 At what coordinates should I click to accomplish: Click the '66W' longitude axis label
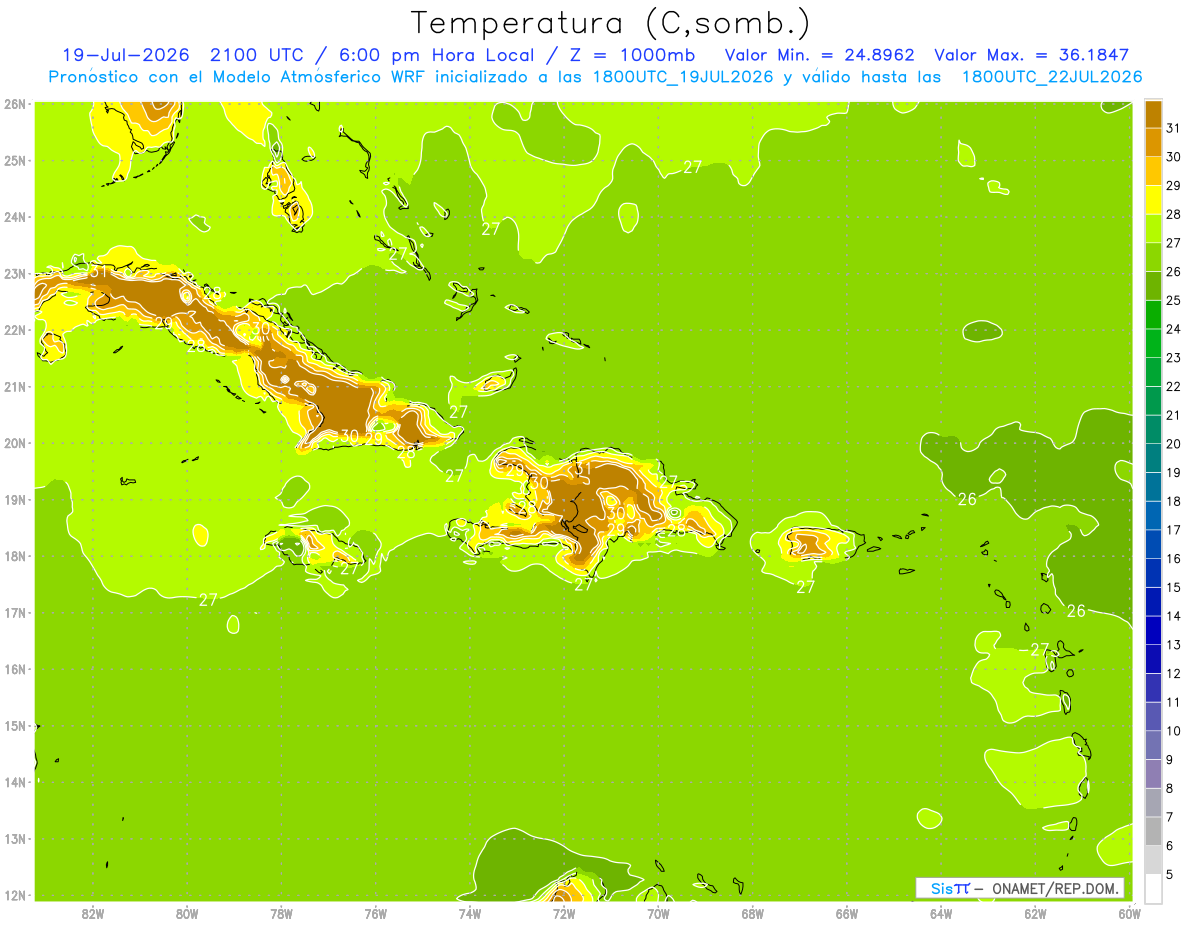(x=846, y=914)
